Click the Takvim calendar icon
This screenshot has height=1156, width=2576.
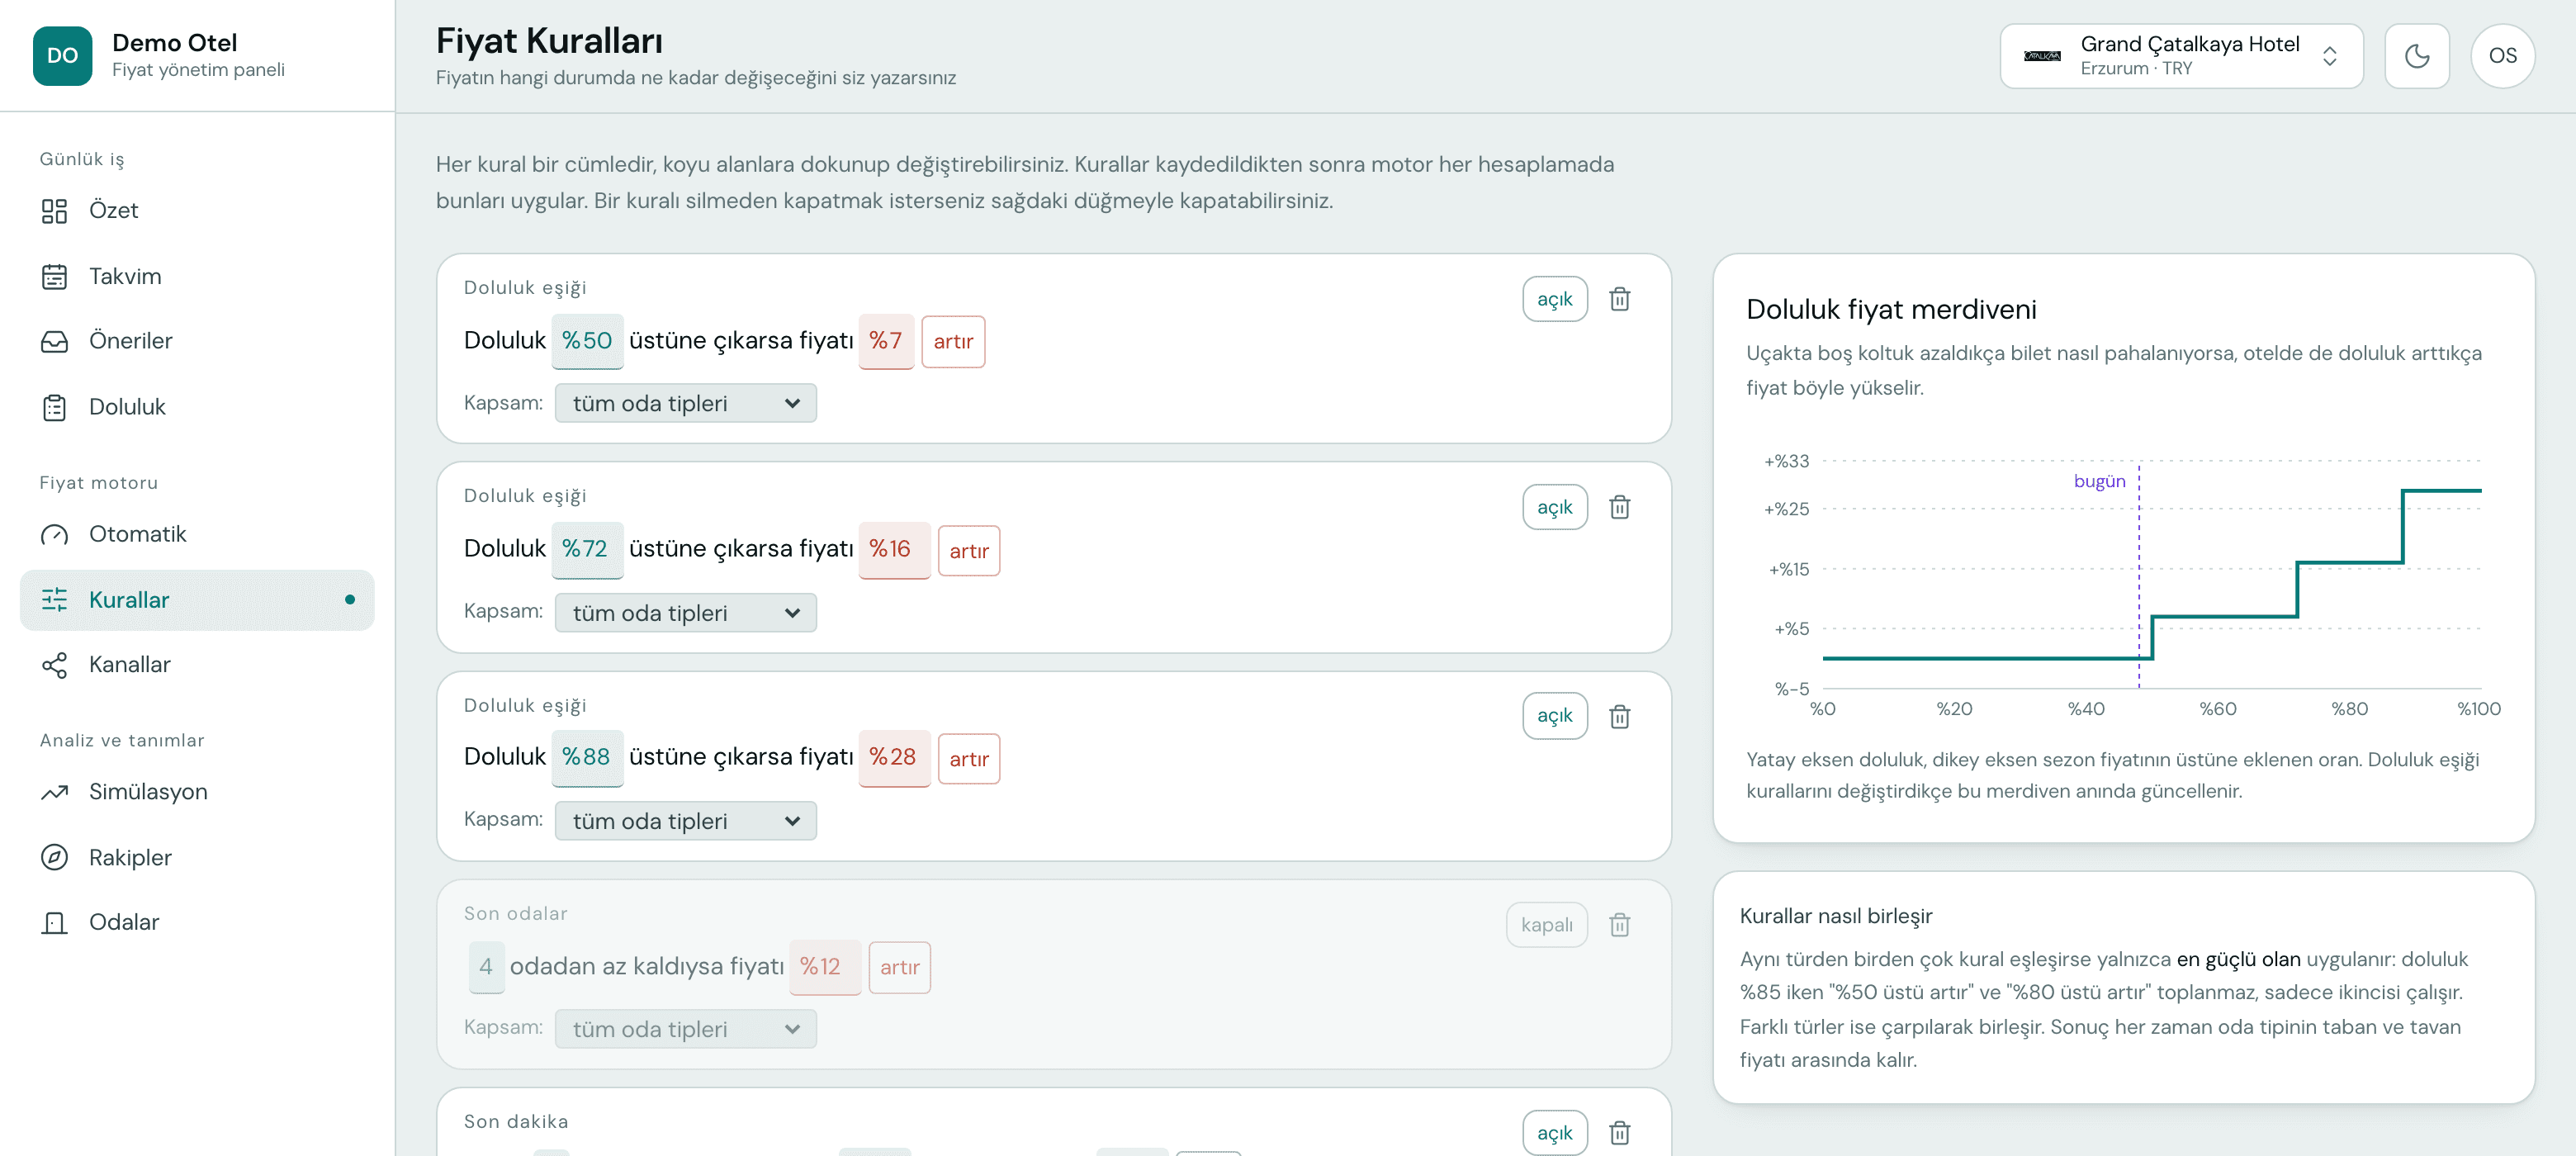tap(54, 276)
